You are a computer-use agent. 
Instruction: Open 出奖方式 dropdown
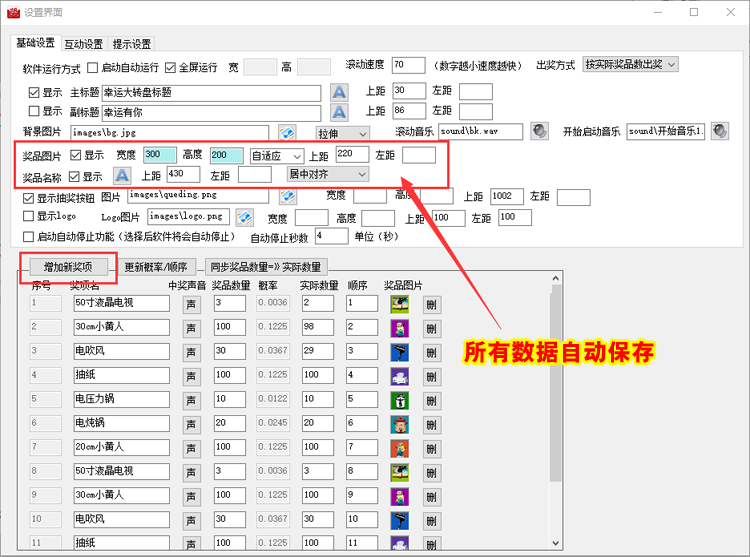(630, 64)
